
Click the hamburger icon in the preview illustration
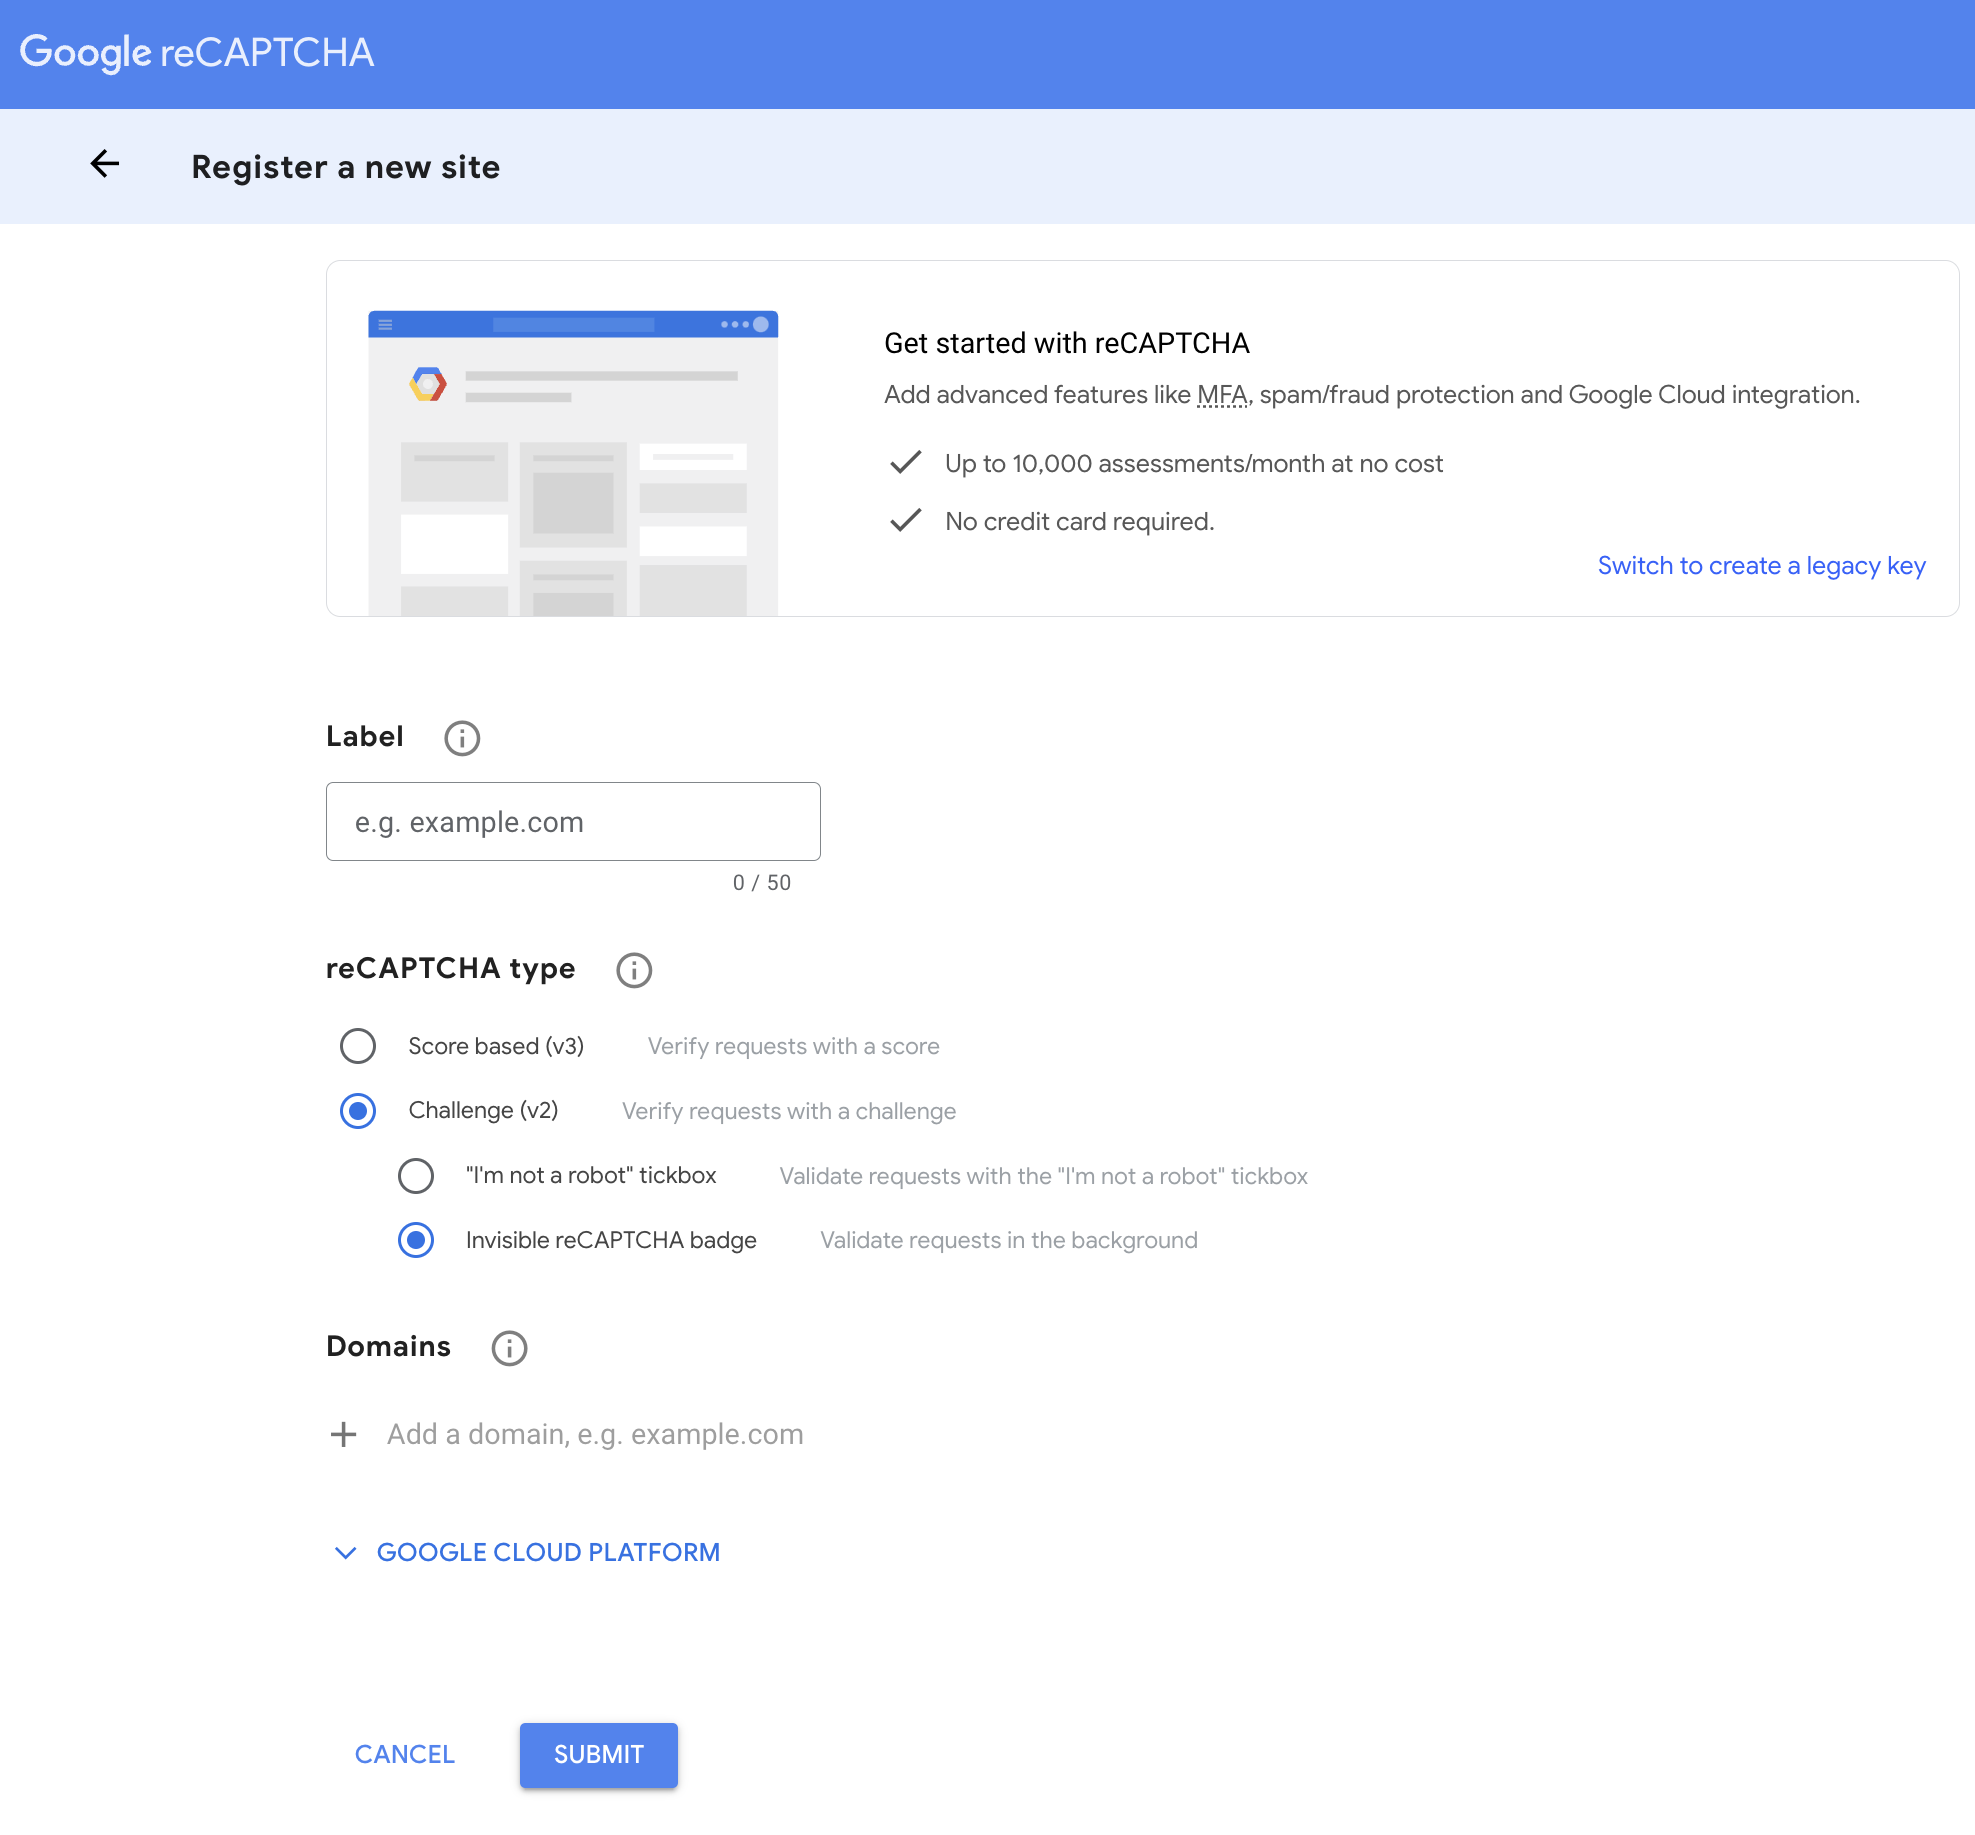(385, 323)
